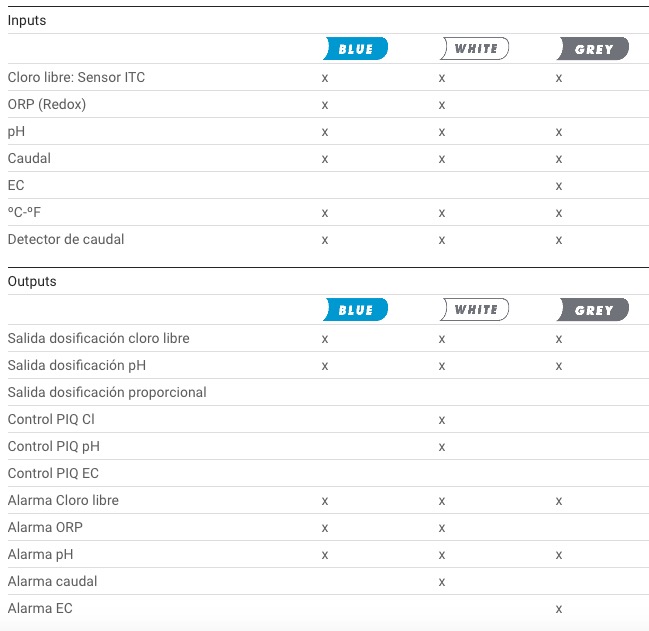Click the BLUE badge in Inputs table
This screenshot has height=631, width=649.
(356, 48)
